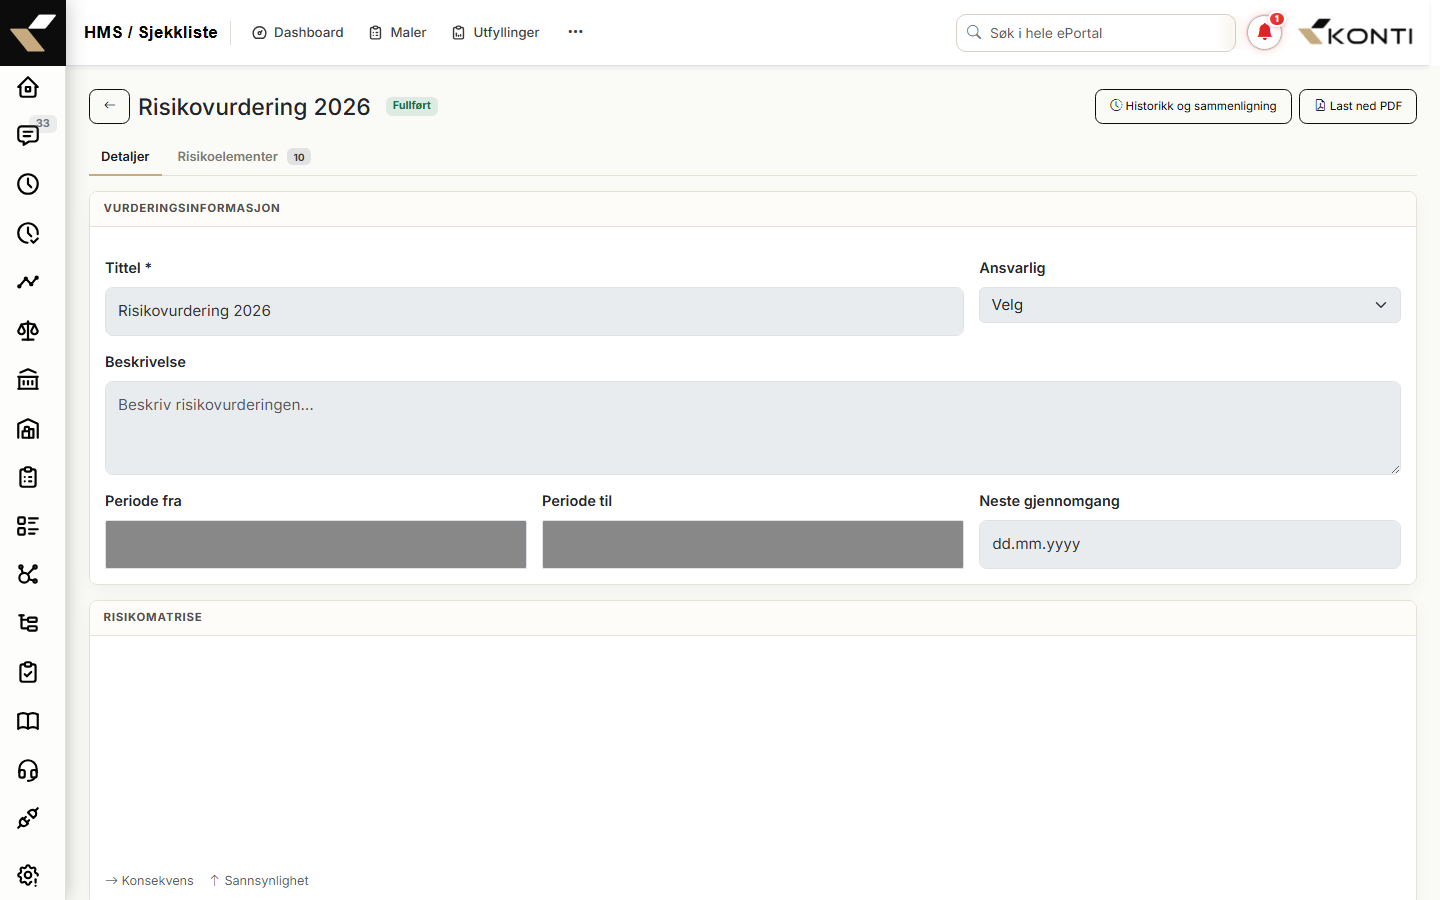Click the Konsekvens axis label
Screen dimensions: 1440x900
150,881
